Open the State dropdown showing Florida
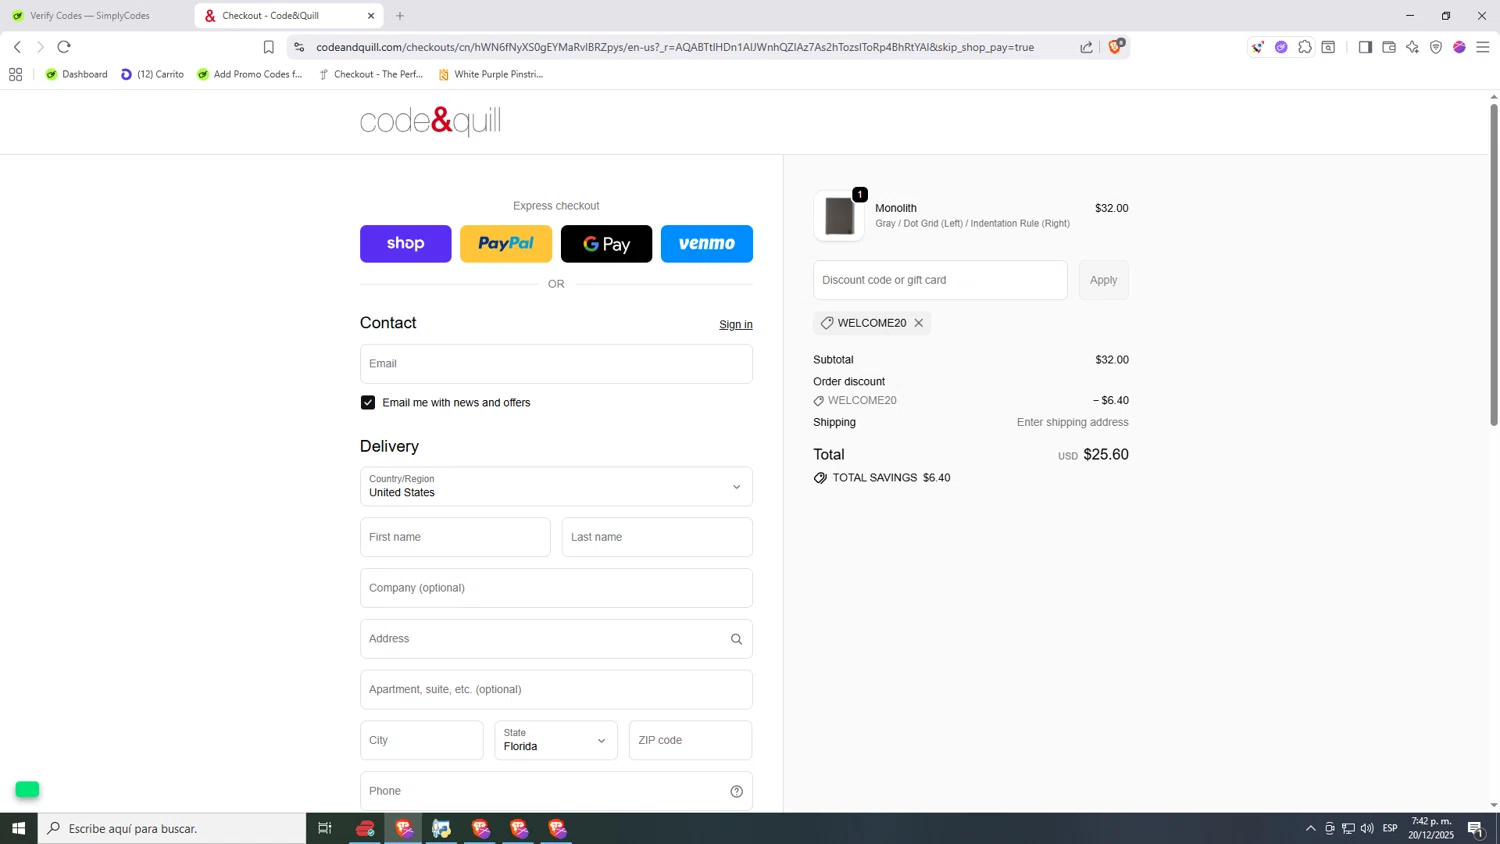This screenshot has width=1500, height=844. pyautogui.click(x=556, y=741)
